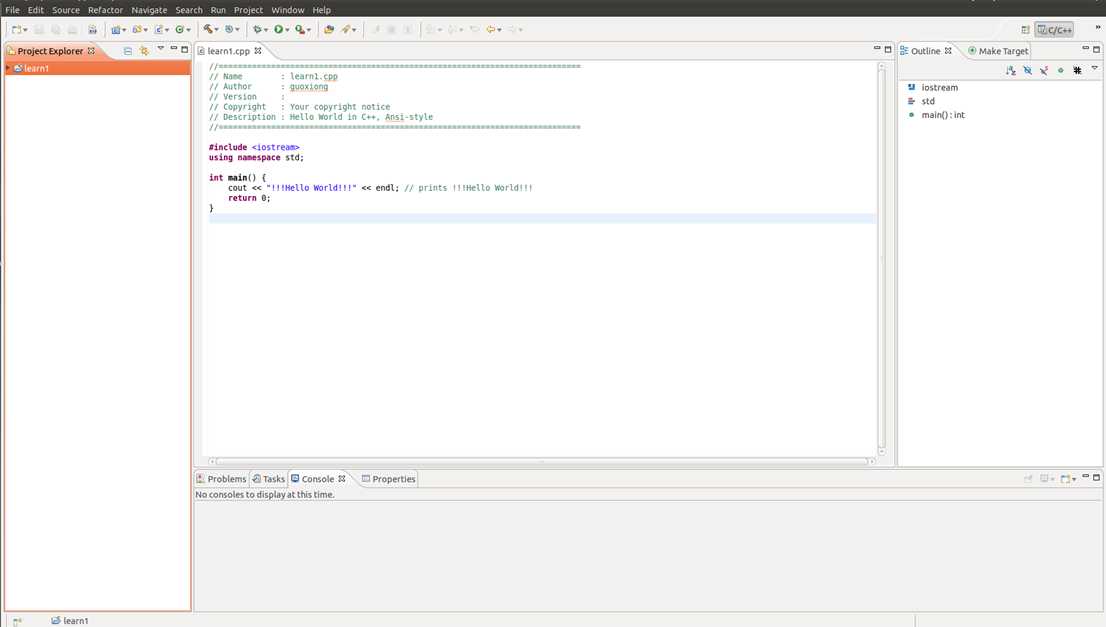This screenshot has height=627, width=1106.
Task: Open the Window menu
Action: coord(288,10)
